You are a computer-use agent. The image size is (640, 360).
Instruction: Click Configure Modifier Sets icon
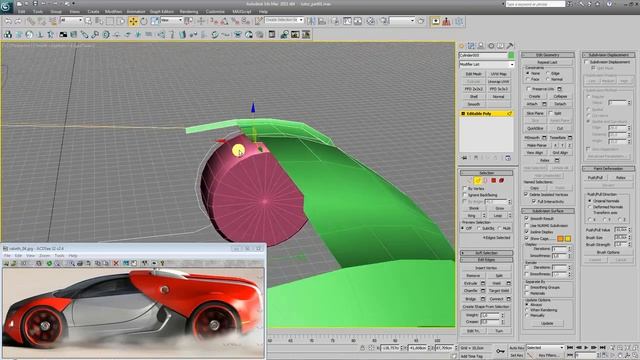(x=508, y=158)
